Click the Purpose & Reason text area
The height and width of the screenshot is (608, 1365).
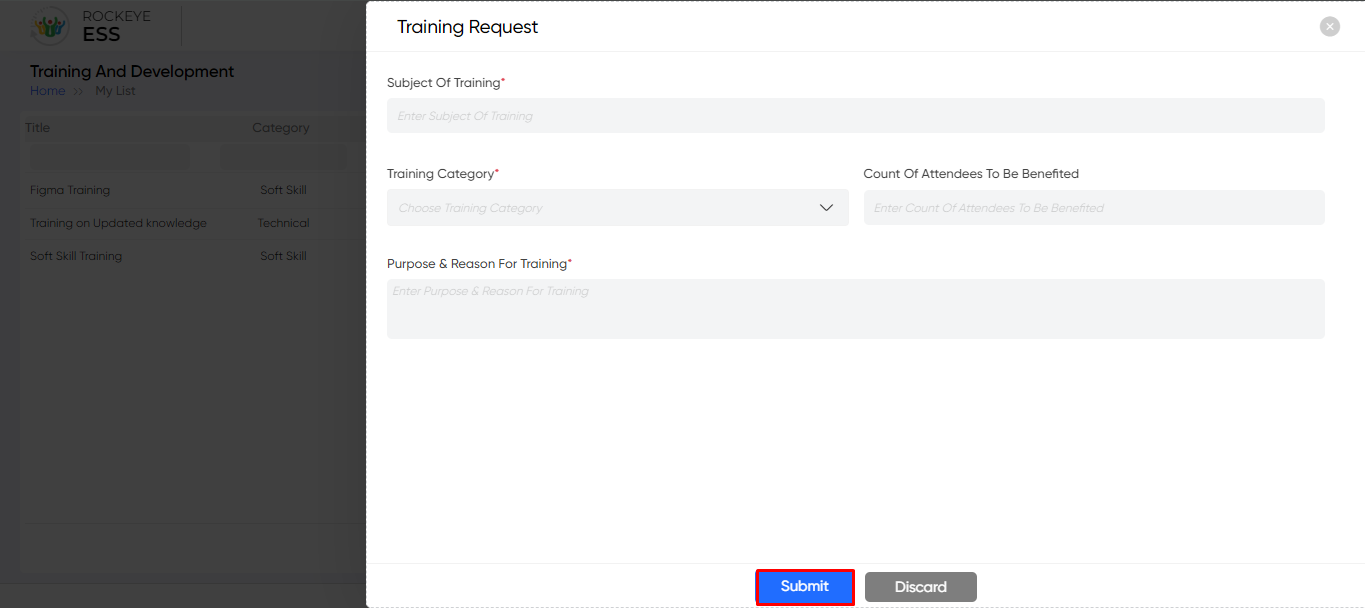[x=855, y=309]
